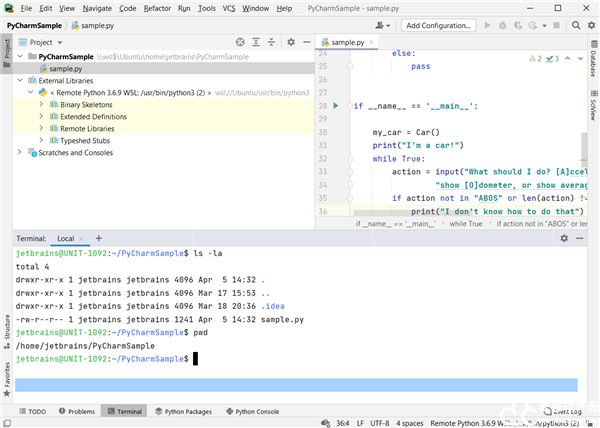Click run gutter arrow at line 28

pyautogui.click(x=336, y=106)
